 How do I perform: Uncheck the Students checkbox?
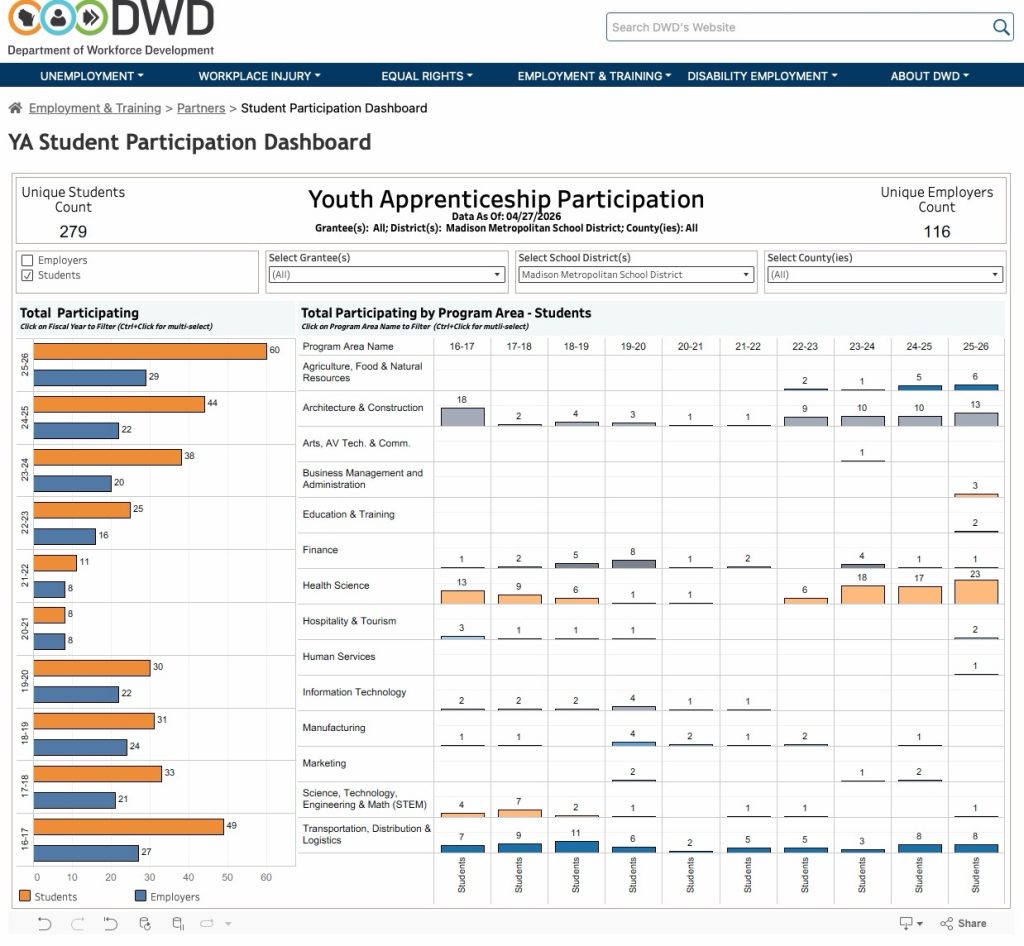click(x=27, y=275)
